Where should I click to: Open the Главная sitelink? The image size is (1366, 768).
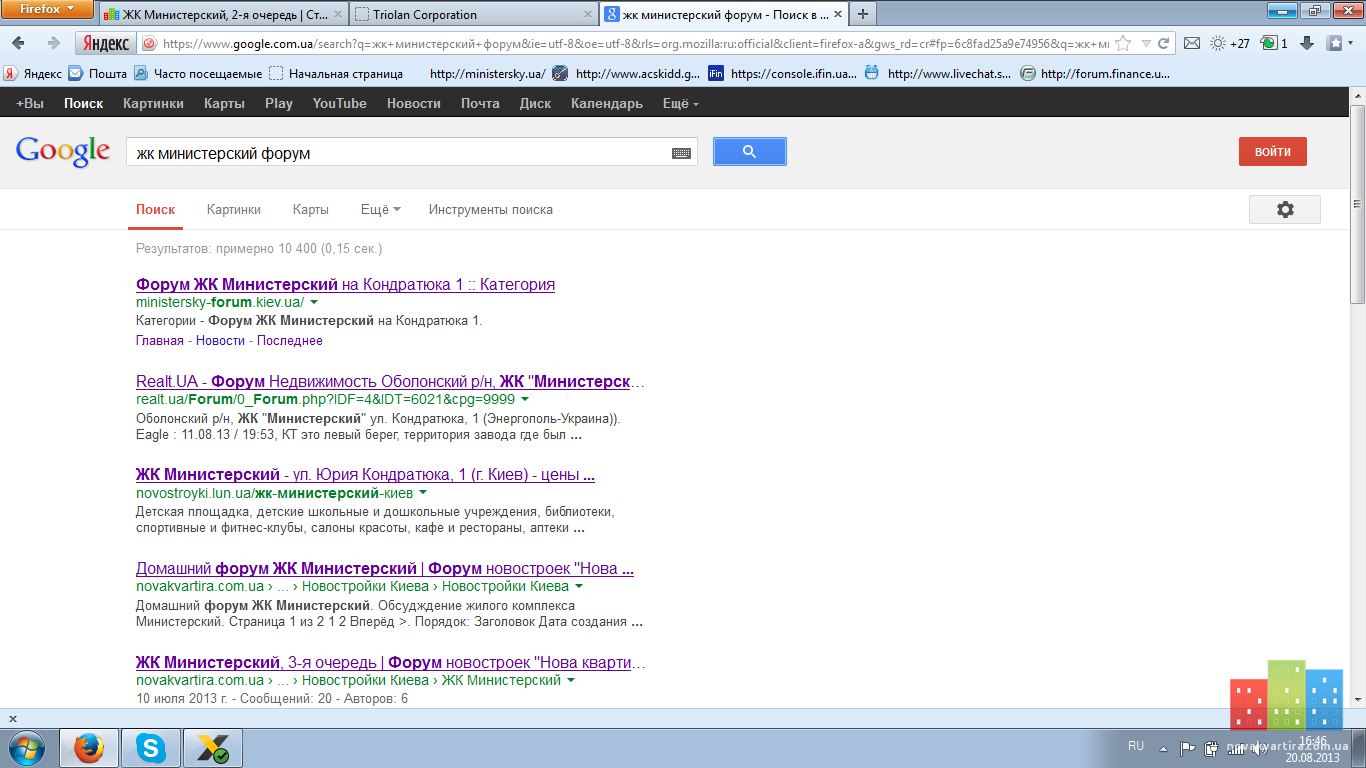(x=160, y=340)
